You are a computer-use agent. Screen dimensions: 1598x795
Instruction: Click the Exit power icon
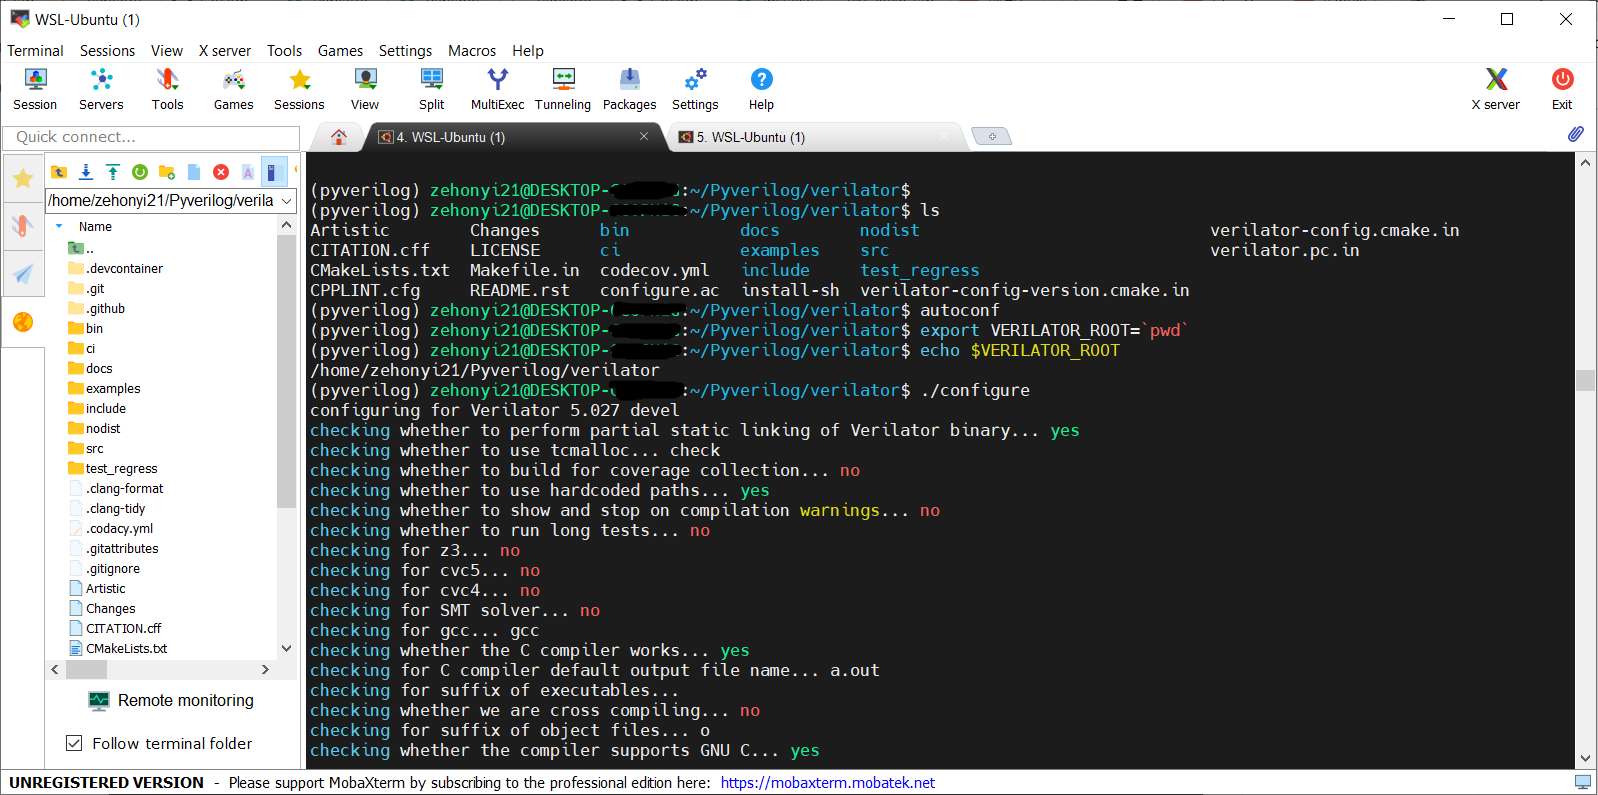tap(1562, 89)
